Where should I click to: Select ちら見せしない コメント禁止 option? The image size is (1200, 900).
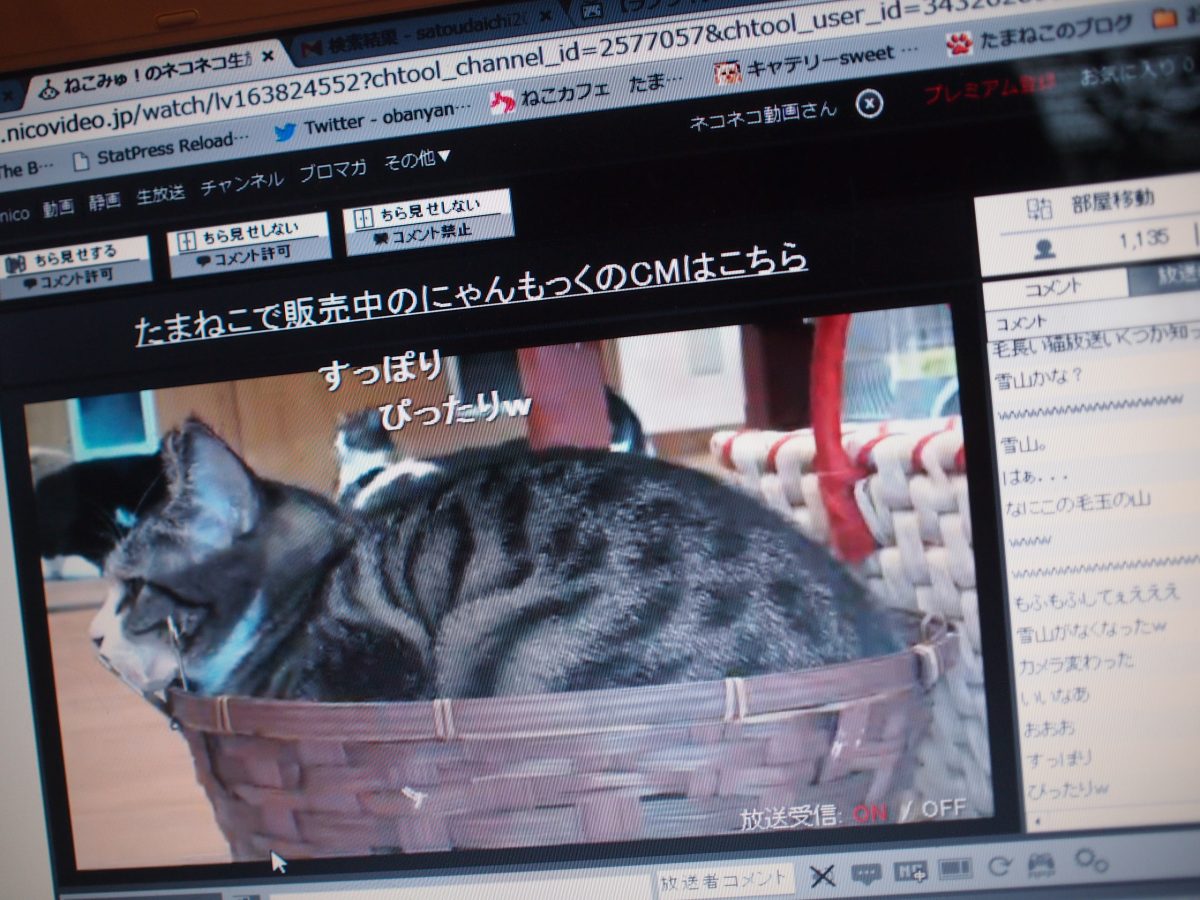(428, 221)
